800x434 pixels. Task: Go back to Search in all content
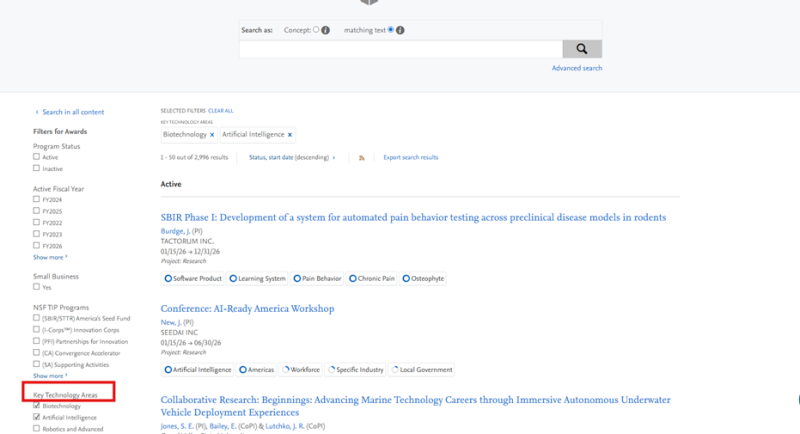(72, 112)
